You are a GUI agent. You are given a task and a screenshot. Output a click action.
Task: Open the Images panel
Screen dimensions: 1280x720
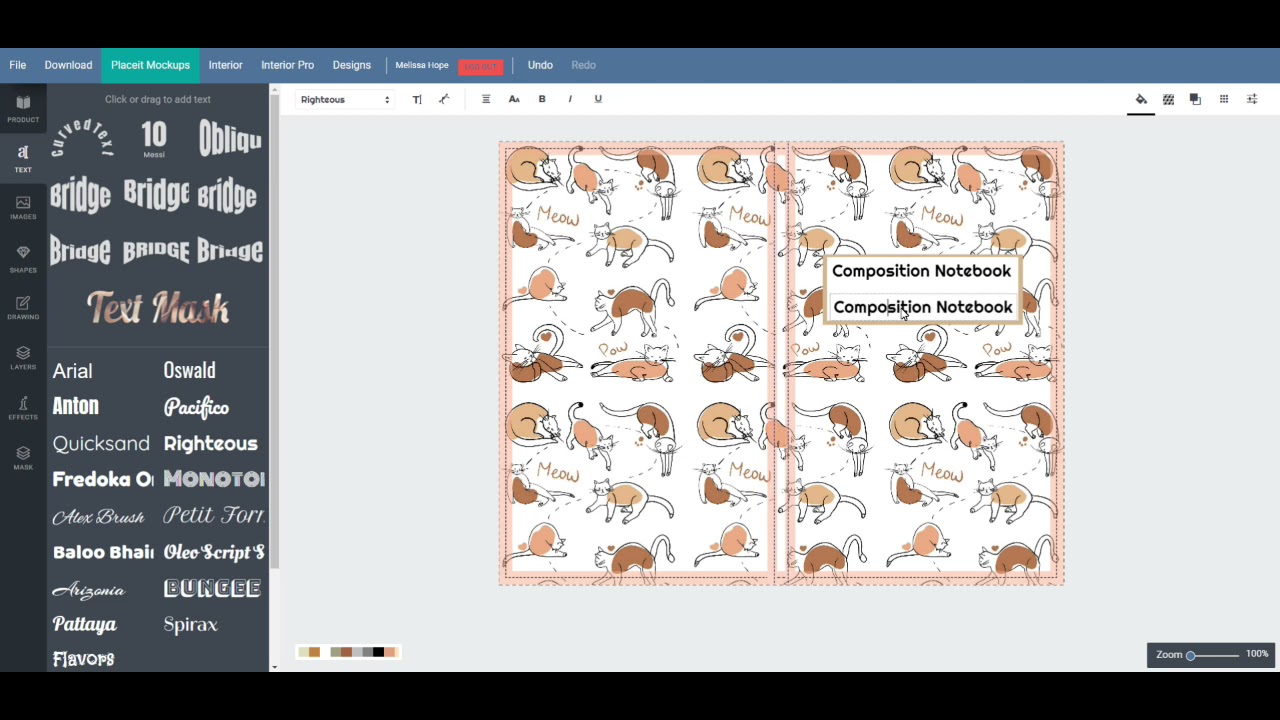pyautogui.click(x=23, y=208)
